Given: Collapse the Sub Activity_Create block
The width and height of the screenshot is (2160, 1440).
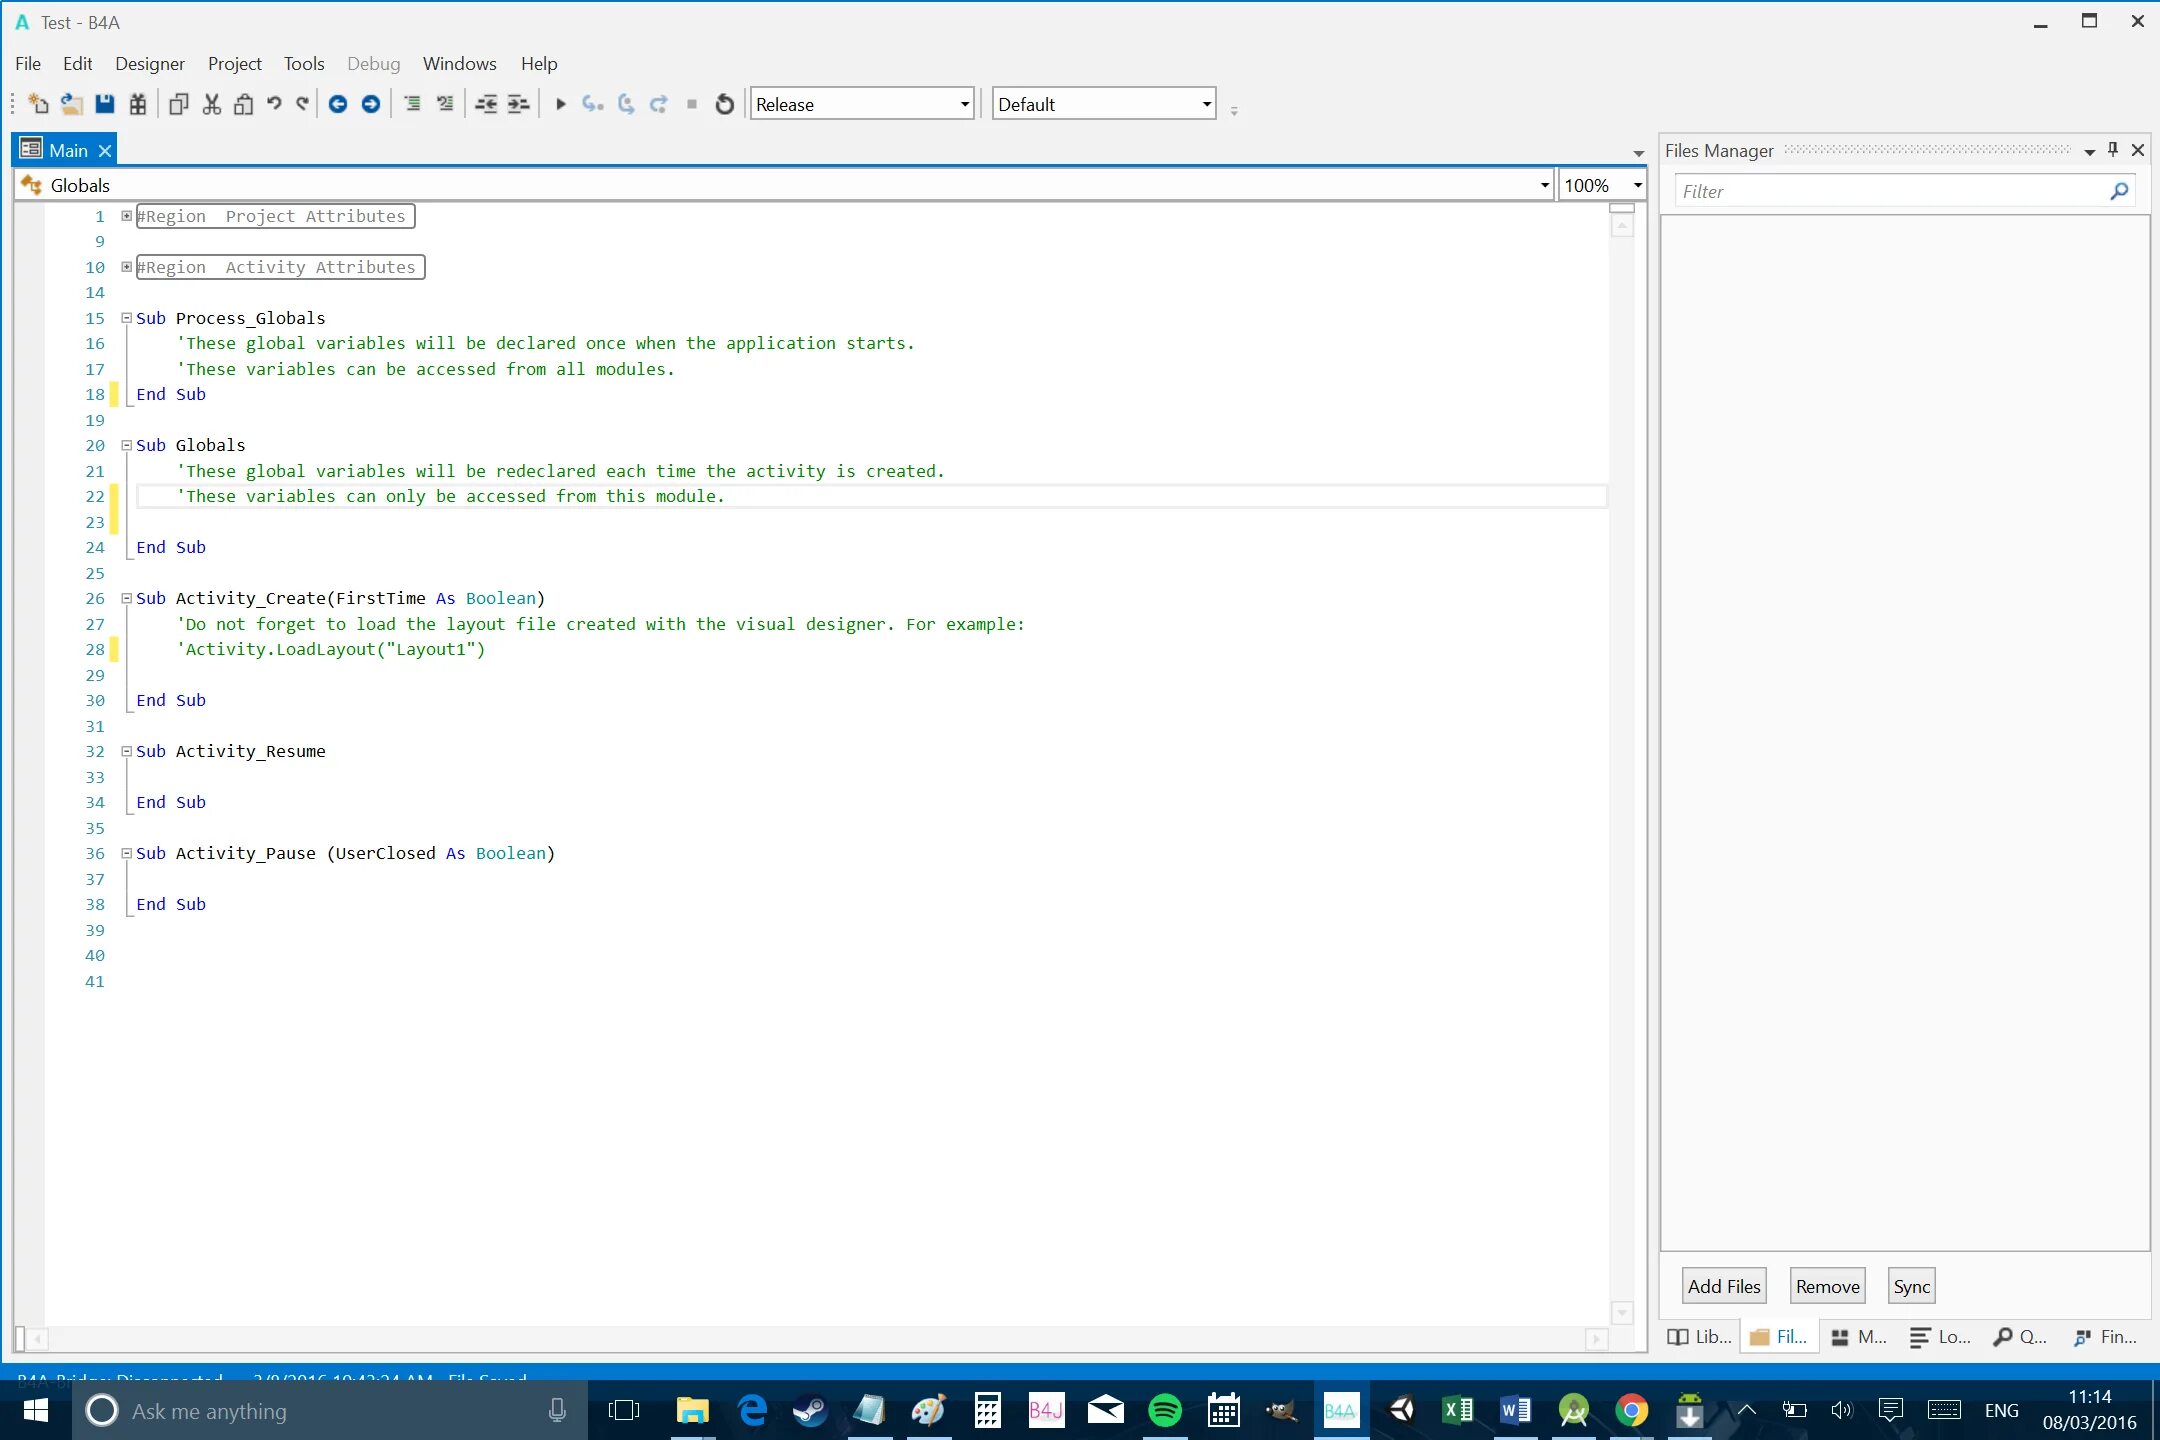Looking at the screenshot, I should click(127, 598).
